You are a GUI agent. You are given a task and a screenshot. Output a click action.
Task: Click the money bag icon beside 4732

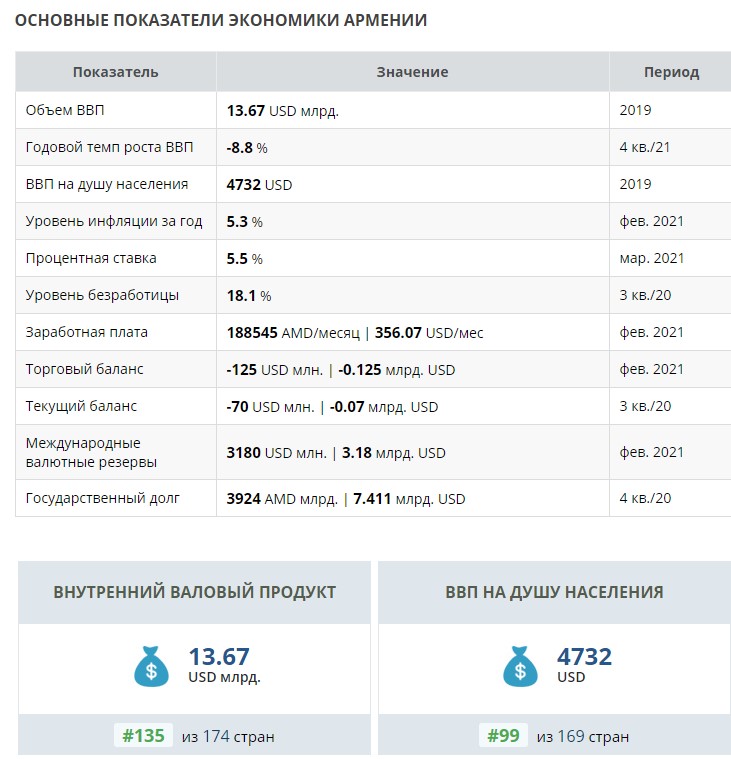coord(520,666)
